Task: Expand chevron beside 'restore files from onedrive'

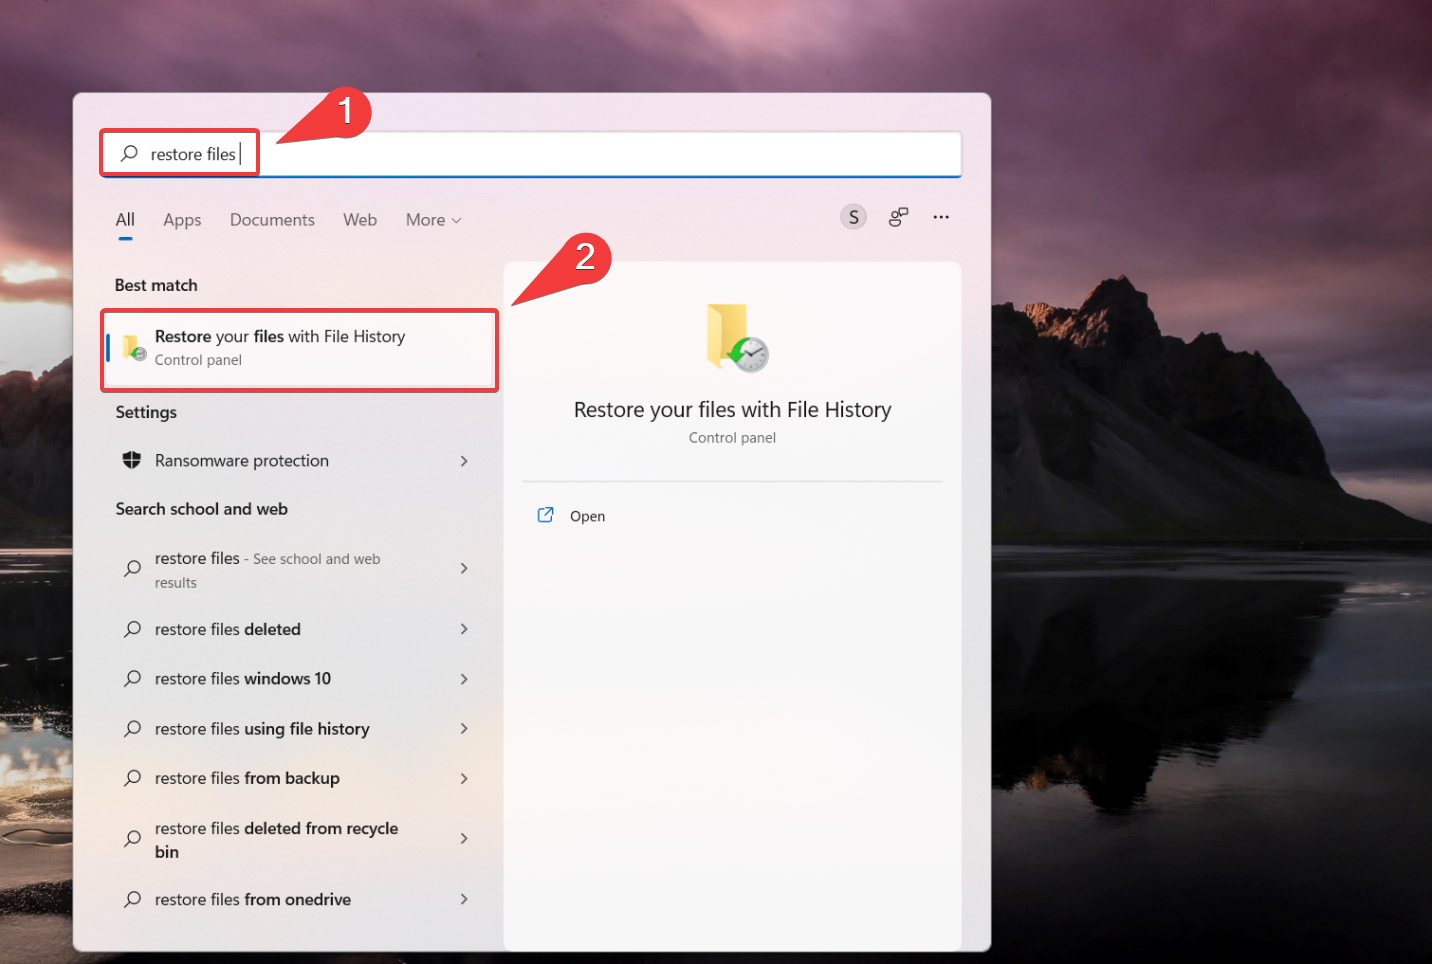Action: click(464, 899)
